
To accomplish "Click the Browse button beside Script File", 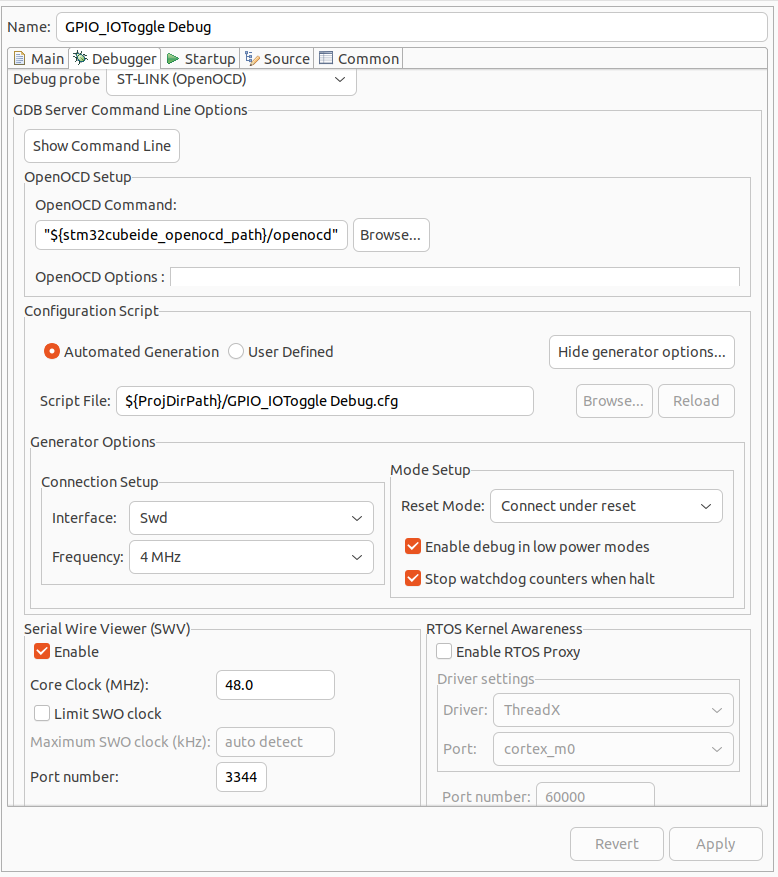I will point(614,401).
